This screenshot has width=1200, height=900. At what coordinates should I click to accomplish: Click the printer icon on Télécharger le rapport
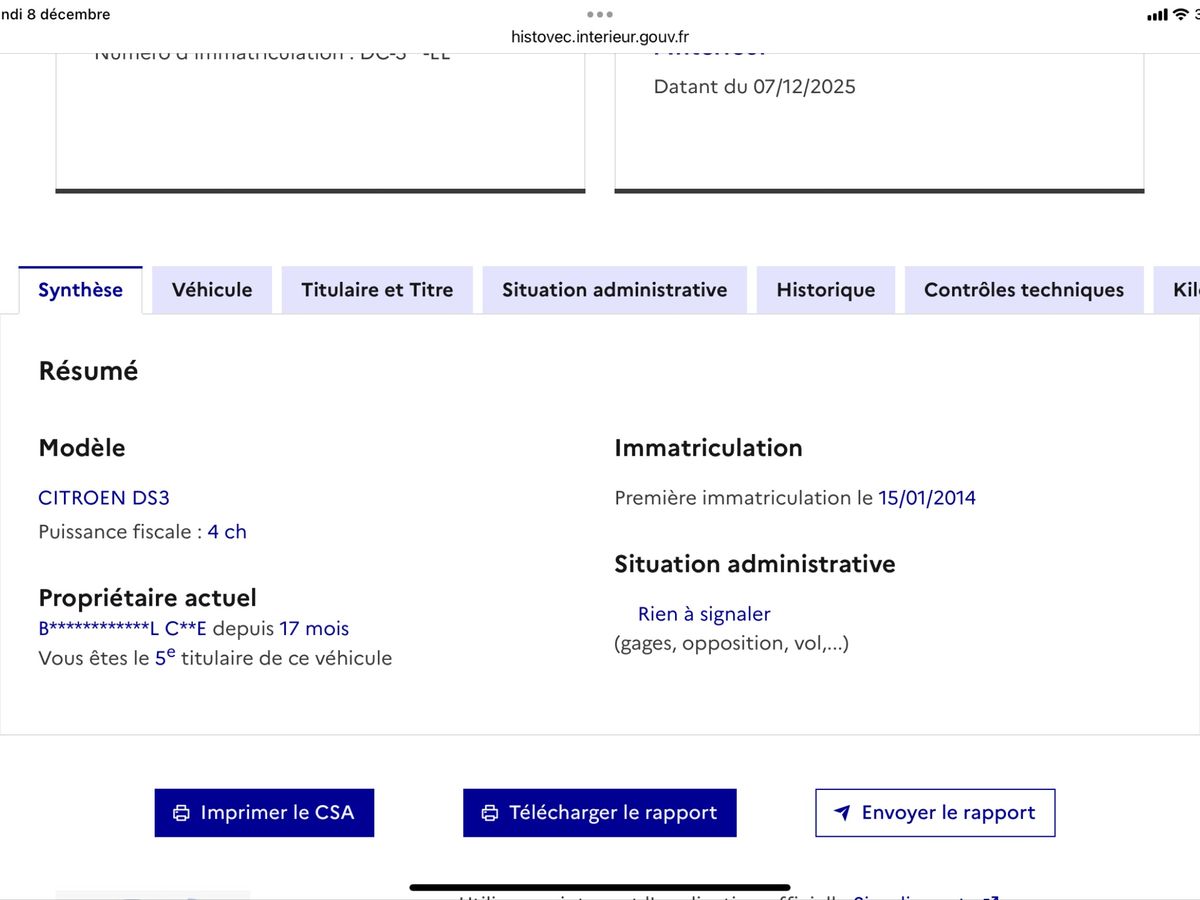coord(490,813)
